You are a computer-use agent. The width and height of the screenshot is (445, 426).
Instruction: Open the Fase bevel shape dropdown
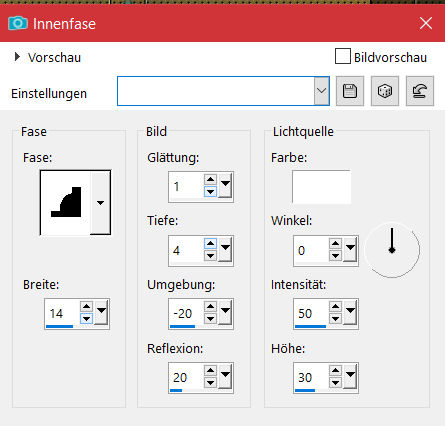[x=100, y=202]
